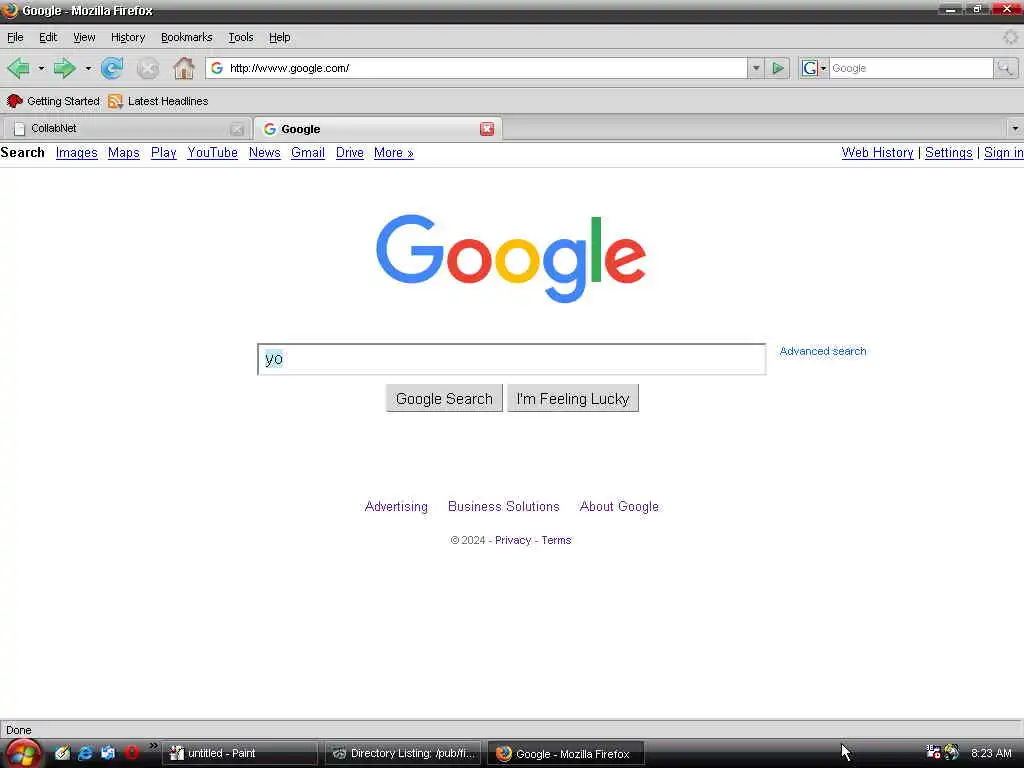Image resolution: width=1024 pixels, height=768 pixels.
Task: Open the Business Solutions footer link
Action: click(504, 507)
